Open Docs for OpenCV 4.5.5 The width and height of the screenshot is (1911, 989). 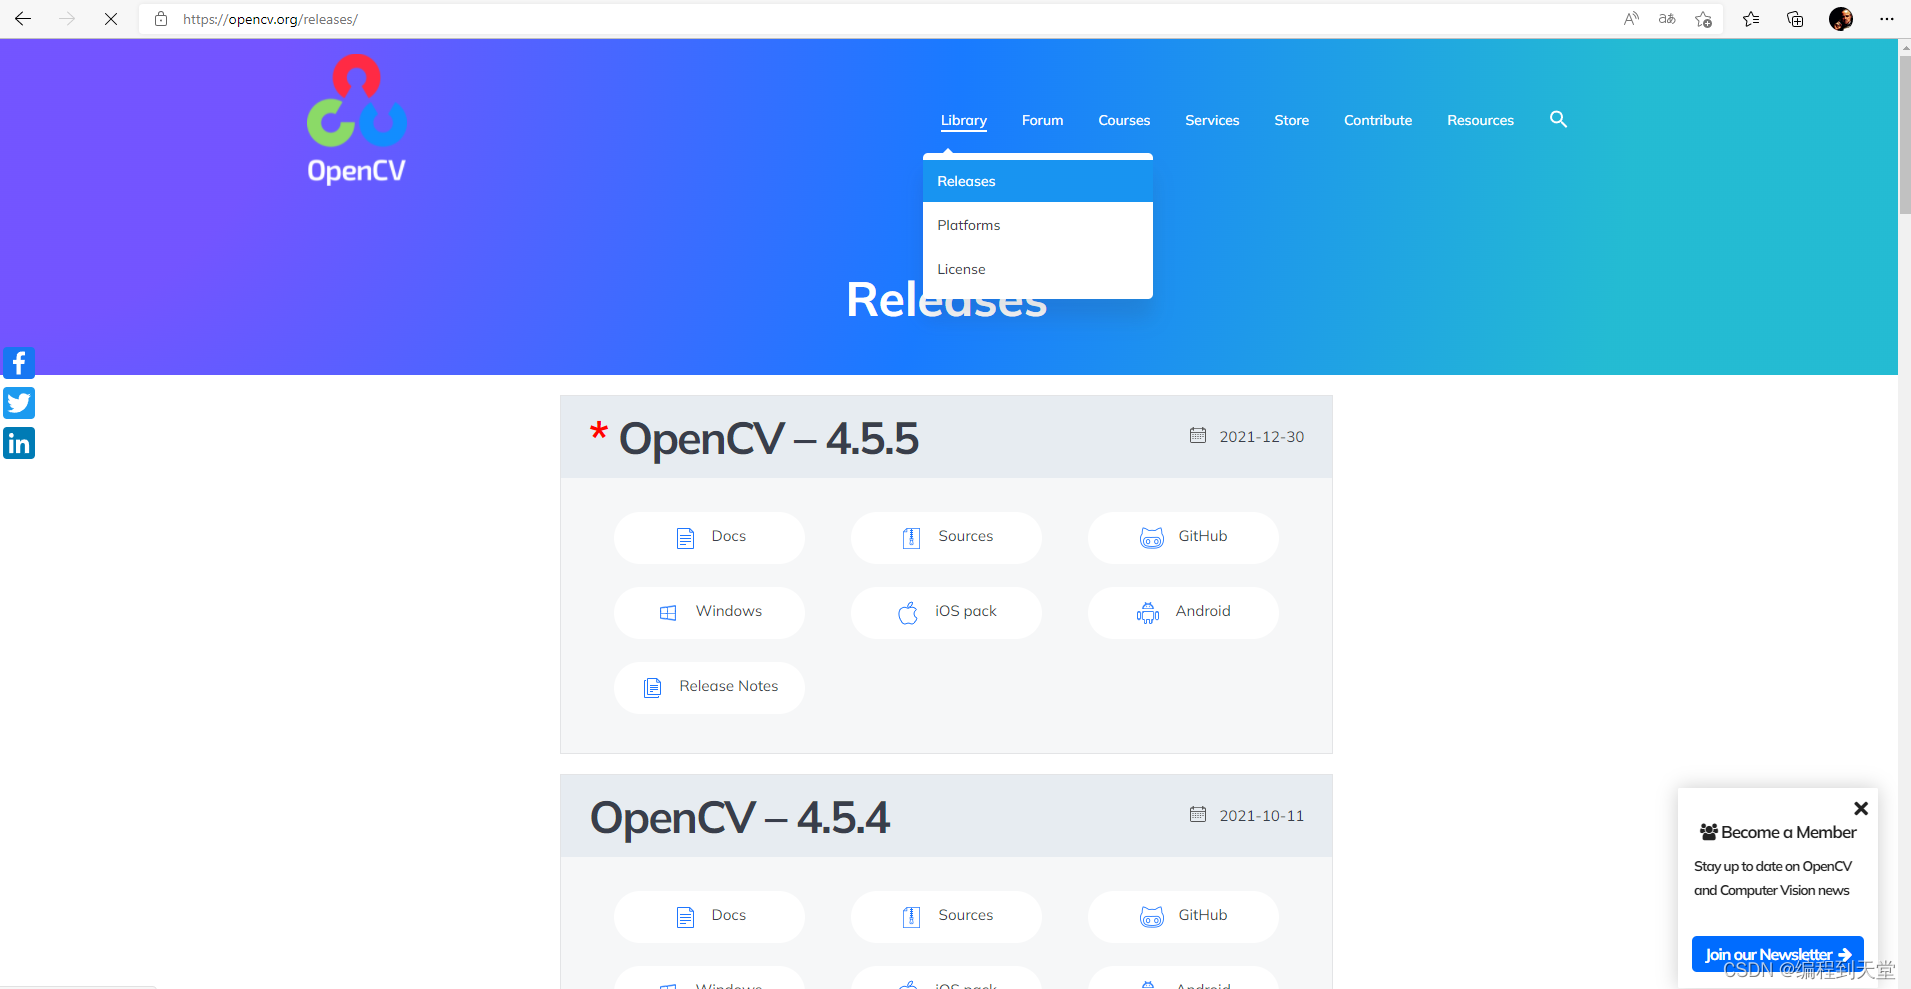point(709,537)
